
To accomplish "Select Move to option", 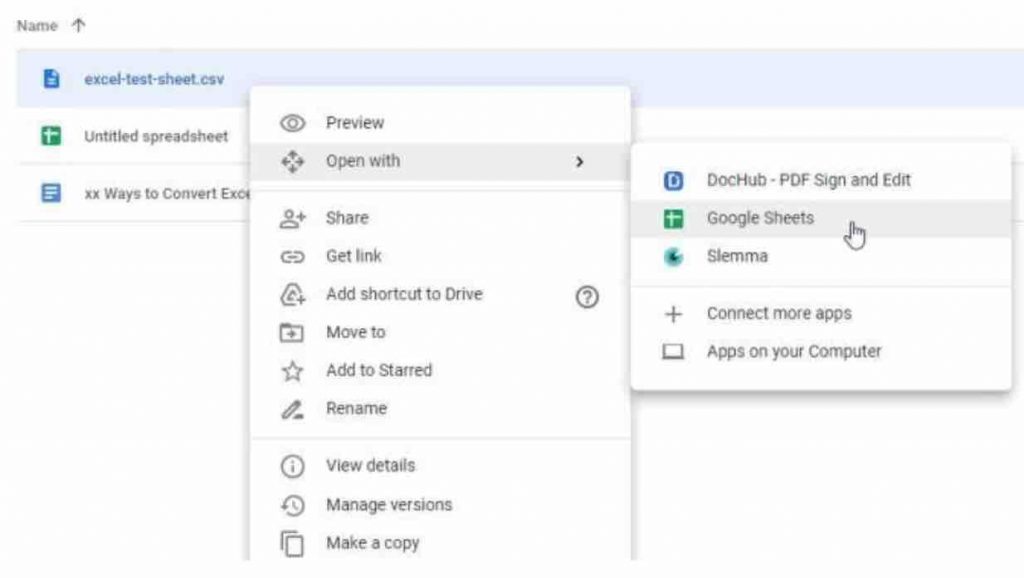I will point(355,332).
